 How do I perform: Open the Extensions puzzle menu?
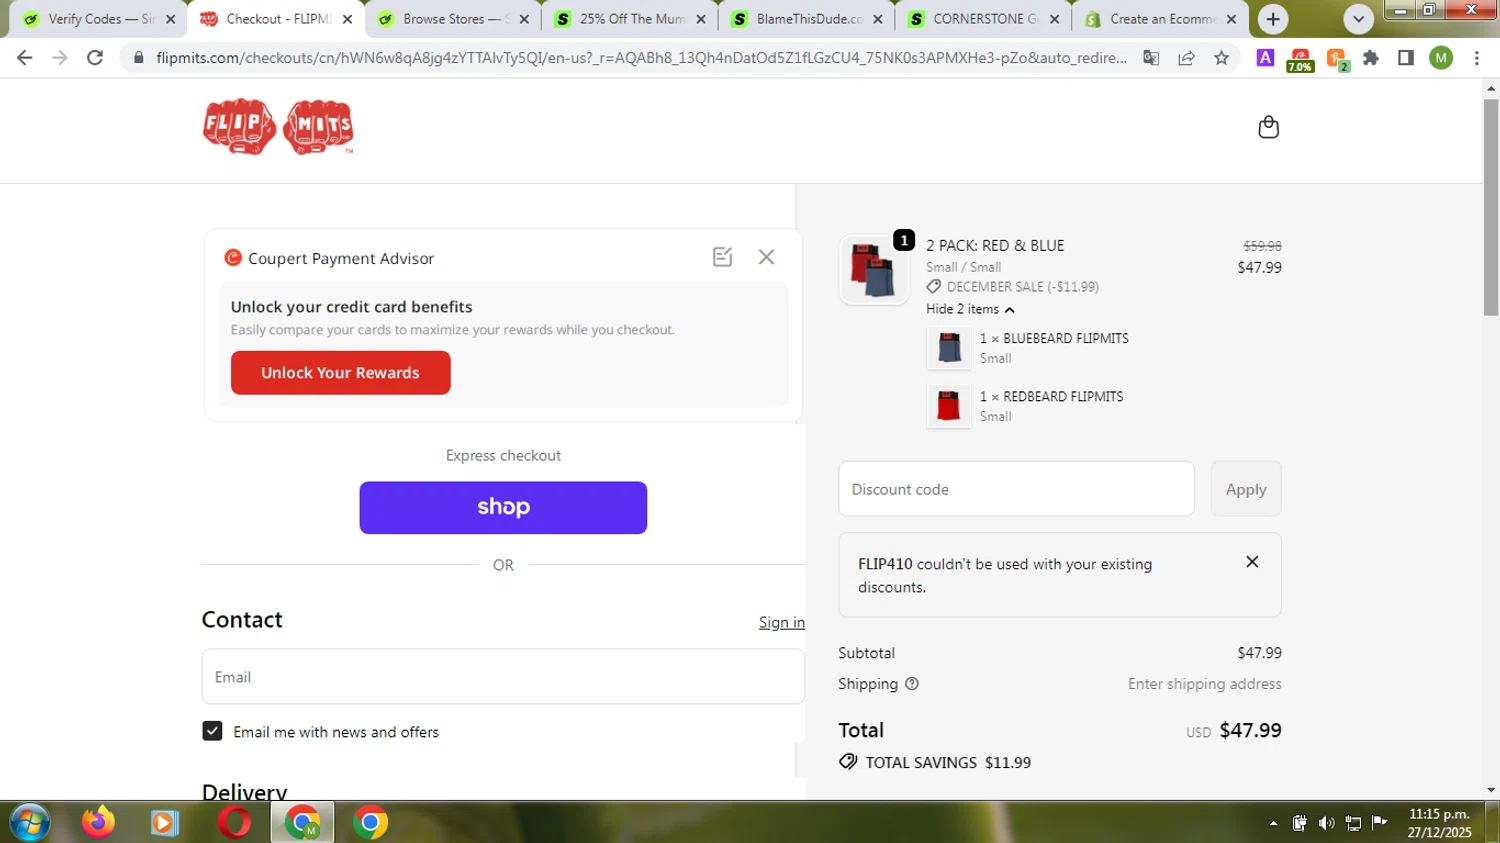point(1371,58)
